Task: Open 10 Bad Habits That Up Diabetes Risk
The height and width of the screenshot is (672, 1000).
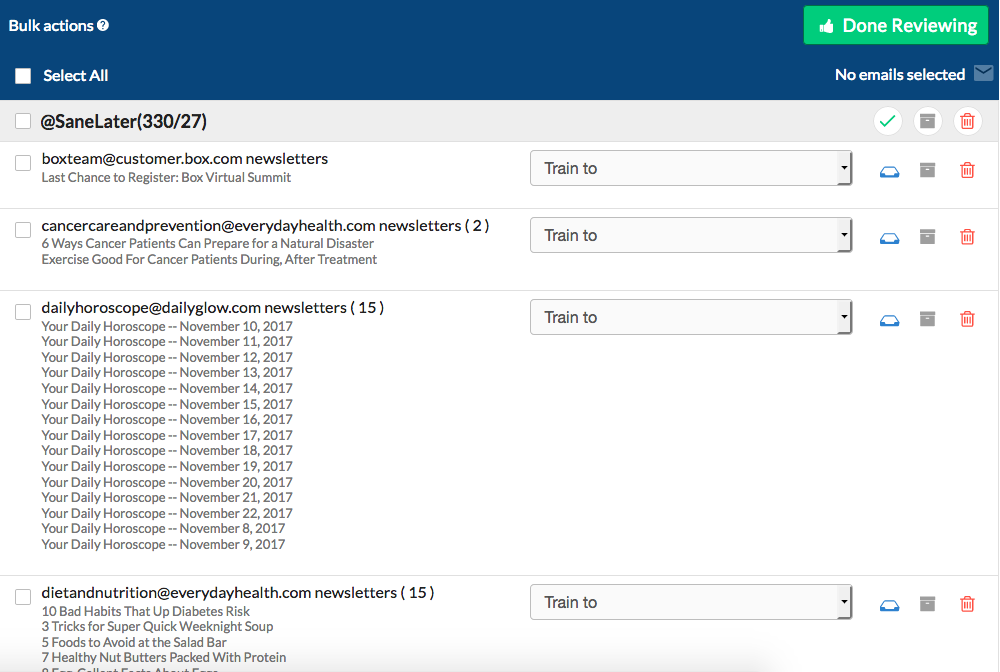Action: point(145,611)
